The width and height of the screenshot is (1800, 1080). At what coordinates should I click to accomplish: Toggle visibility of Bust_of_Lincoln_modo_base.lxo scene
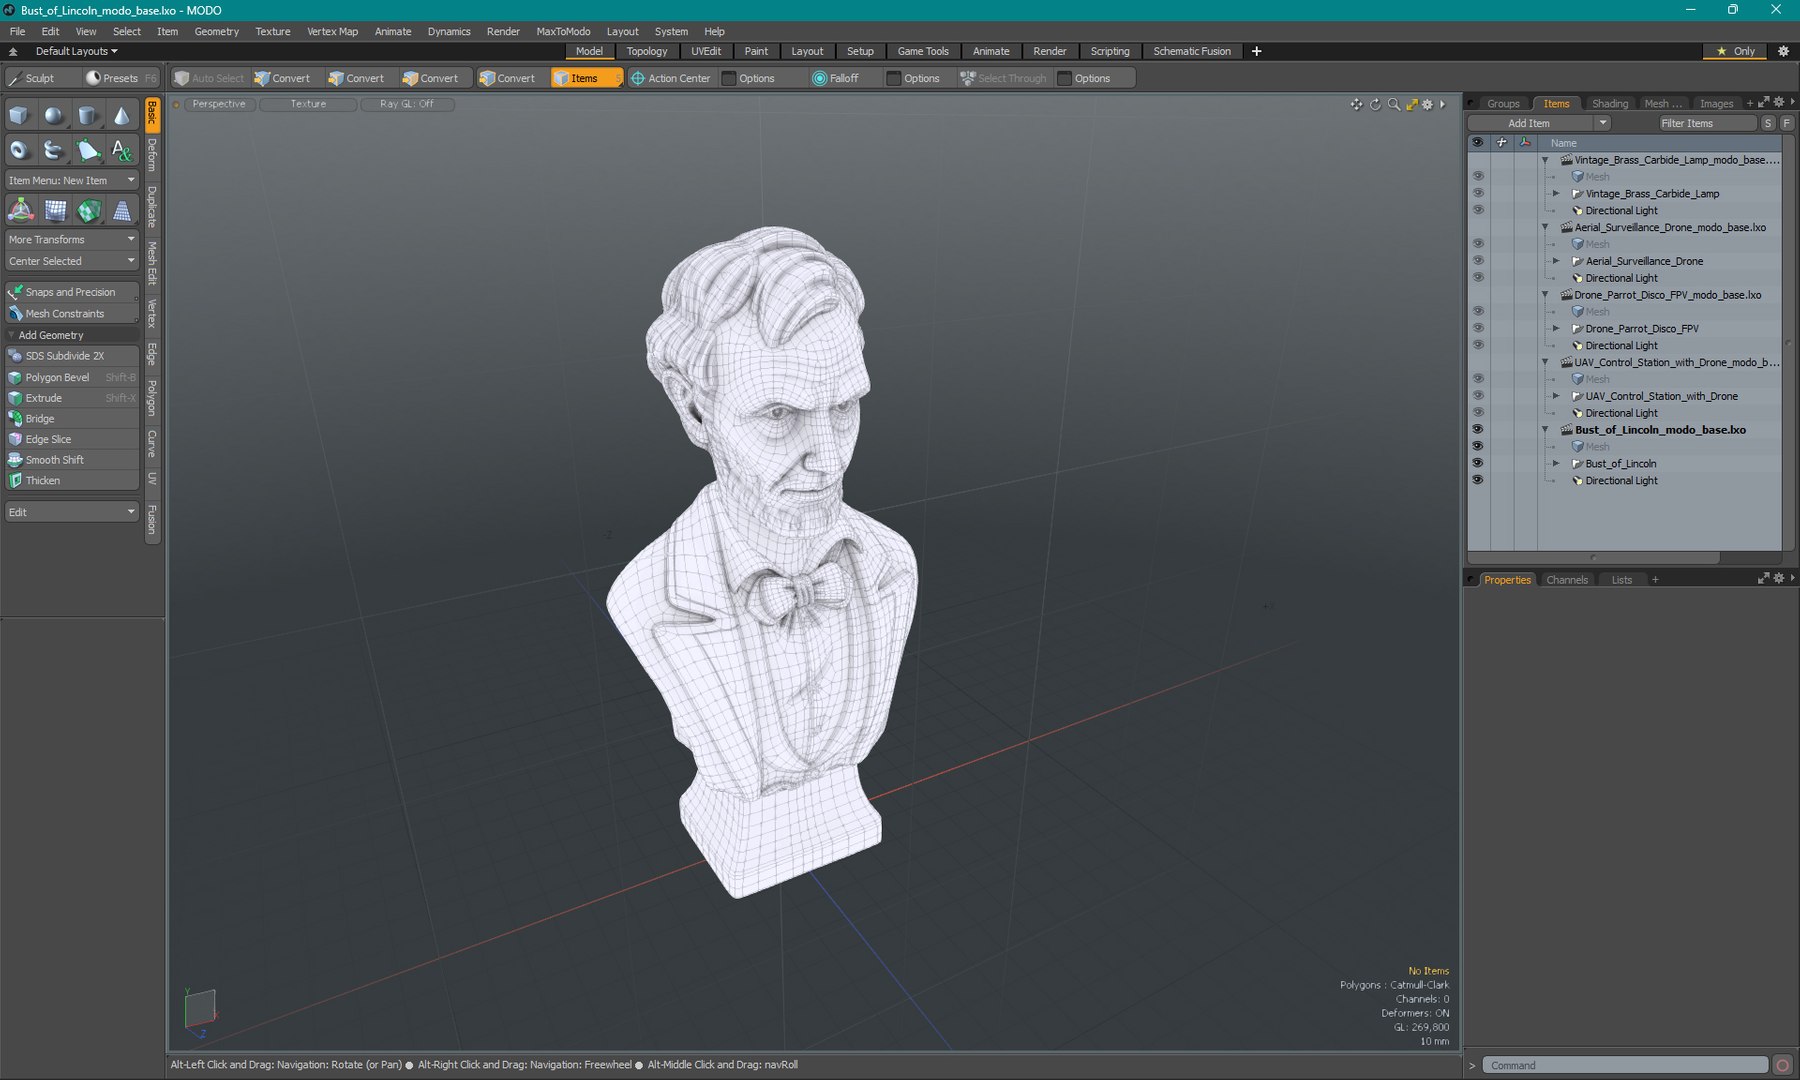click(1477, 429)
